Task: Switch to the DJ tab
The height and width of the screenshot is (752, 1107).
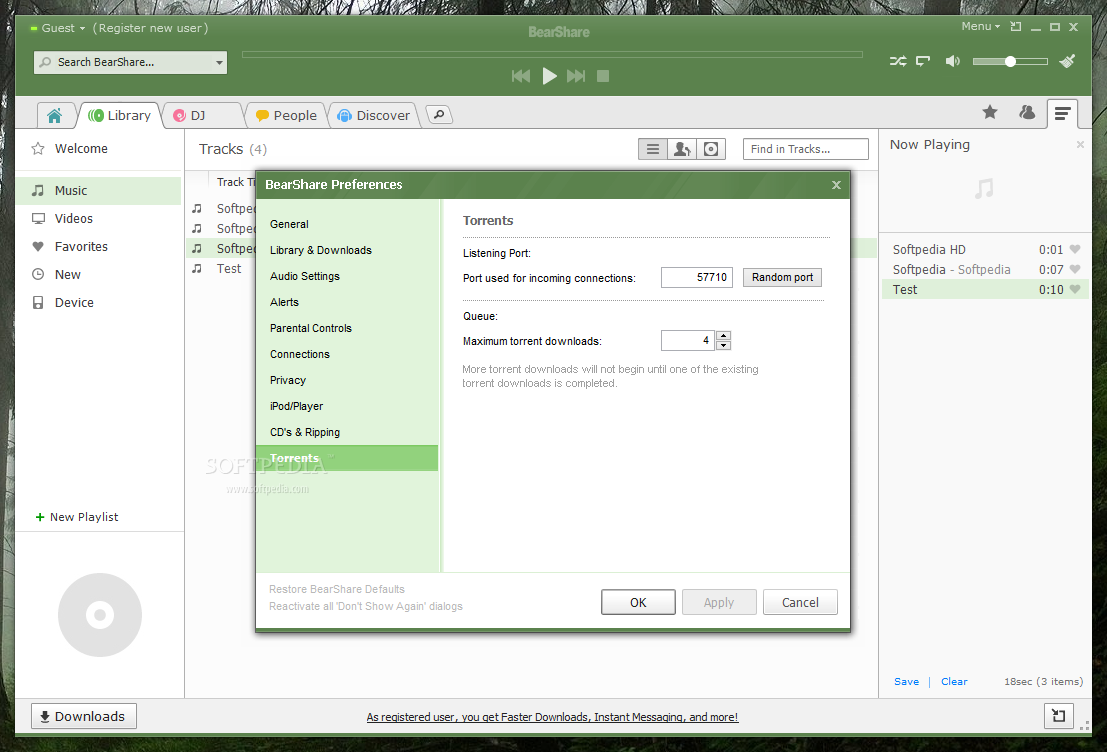Action: 201,115
